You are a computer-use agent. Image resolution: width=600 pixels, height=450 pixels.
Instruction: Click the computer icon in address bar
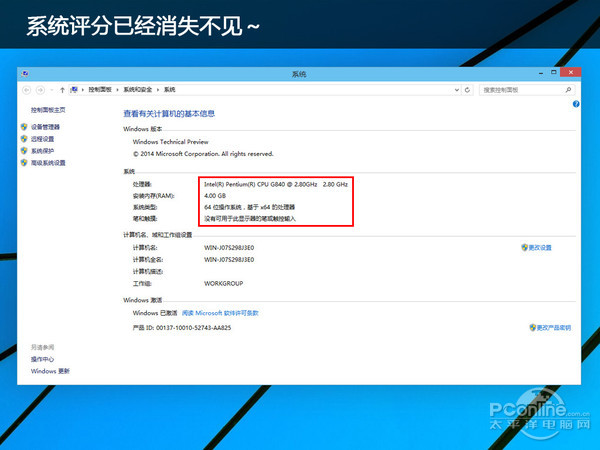(x=74, y=90)
